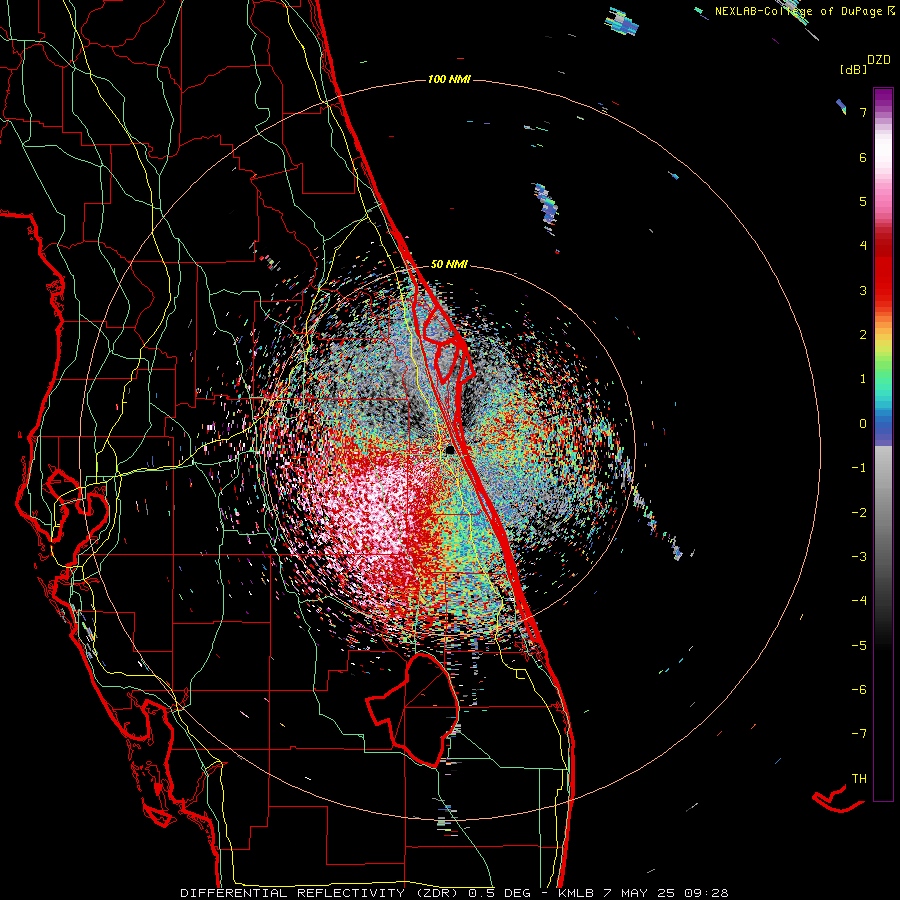Click the -5 tick label on the color scale
The height and width of the screenshot is (900, 900).
pos(859,646)
